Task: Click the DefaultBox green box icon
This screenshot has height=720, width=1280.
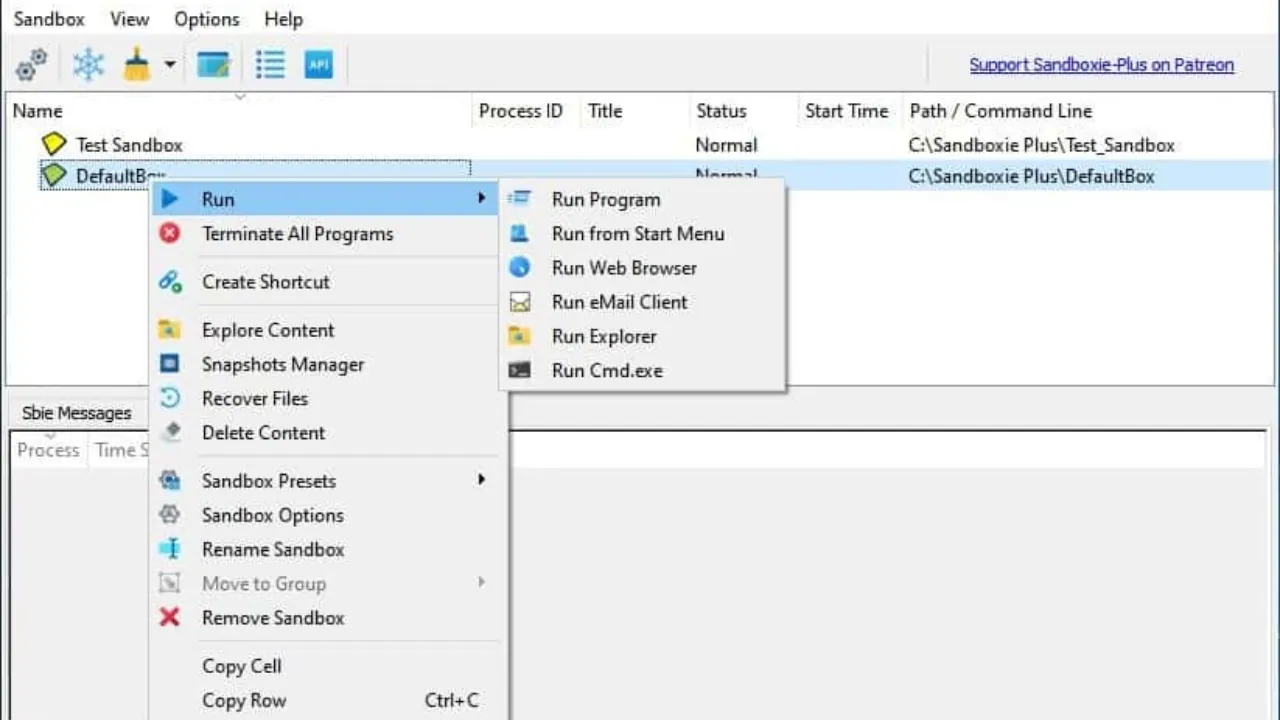Action: (54, 176)
